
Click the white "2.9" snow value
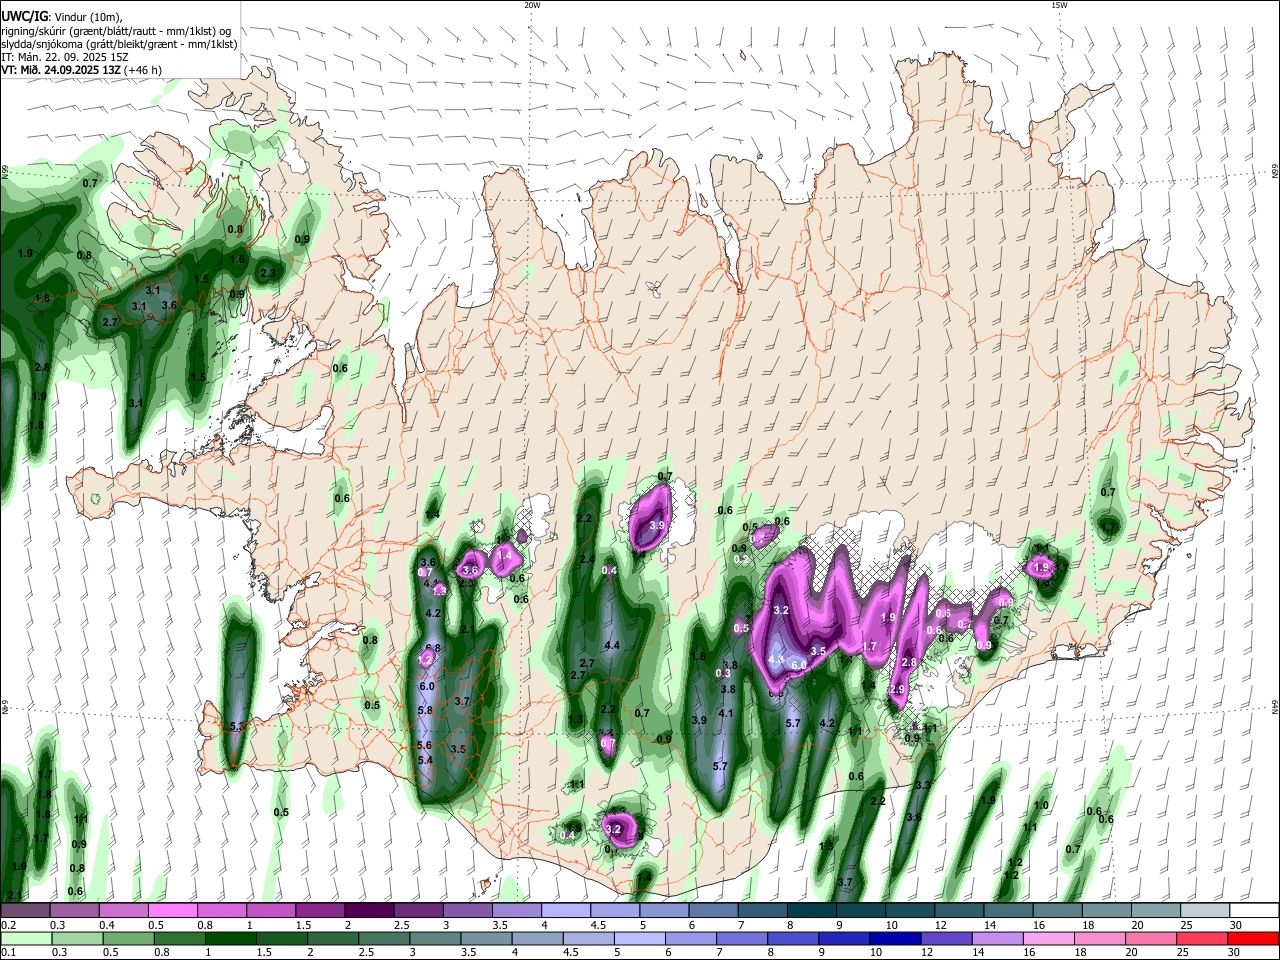[896, 689]
